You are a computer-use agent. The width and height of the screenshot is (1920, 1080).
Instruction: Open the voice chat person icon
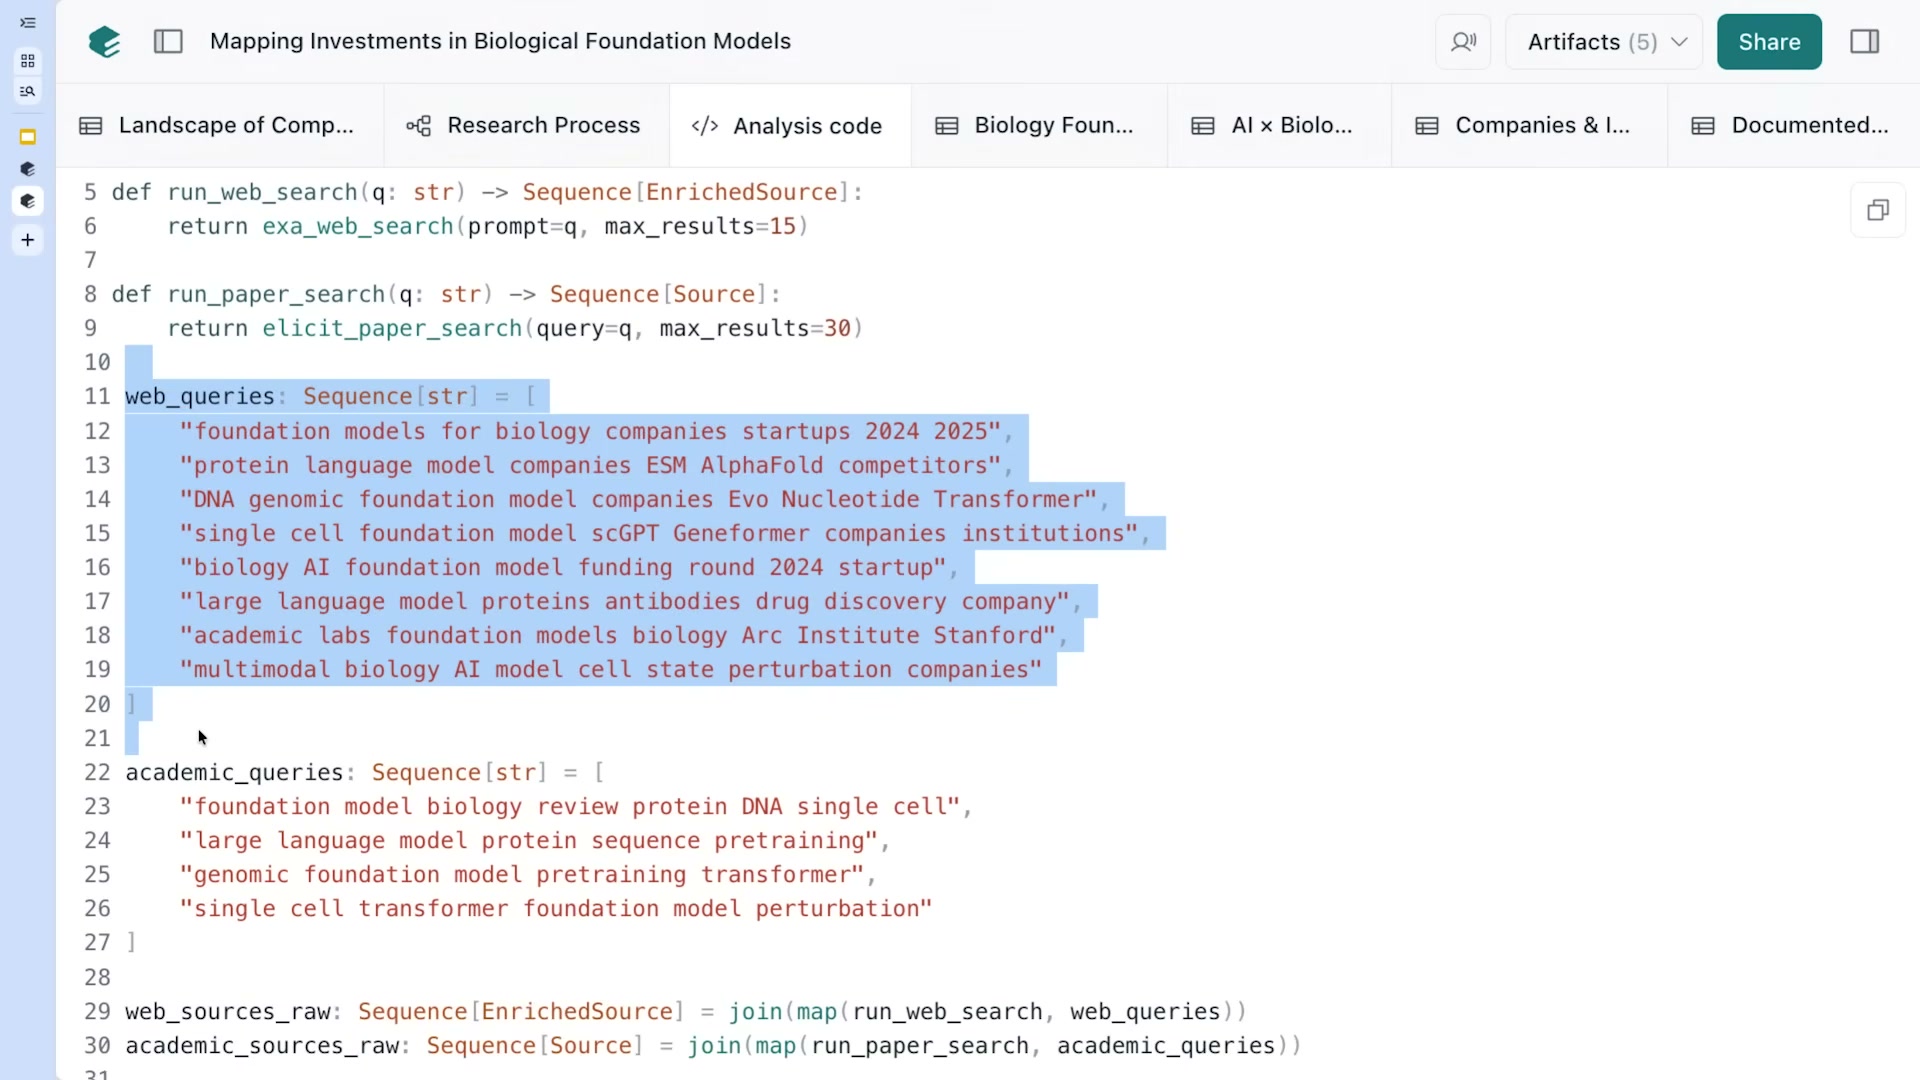tap(1463, 42)
